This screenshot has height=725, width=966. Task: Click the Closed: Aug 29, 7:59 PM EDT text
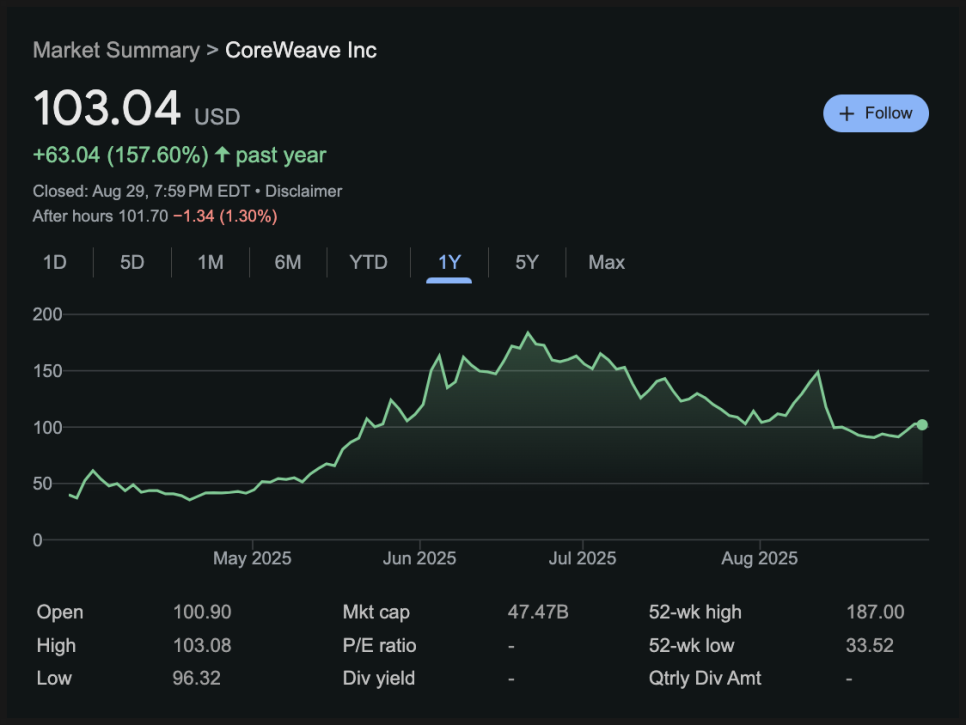pos(141,191)
